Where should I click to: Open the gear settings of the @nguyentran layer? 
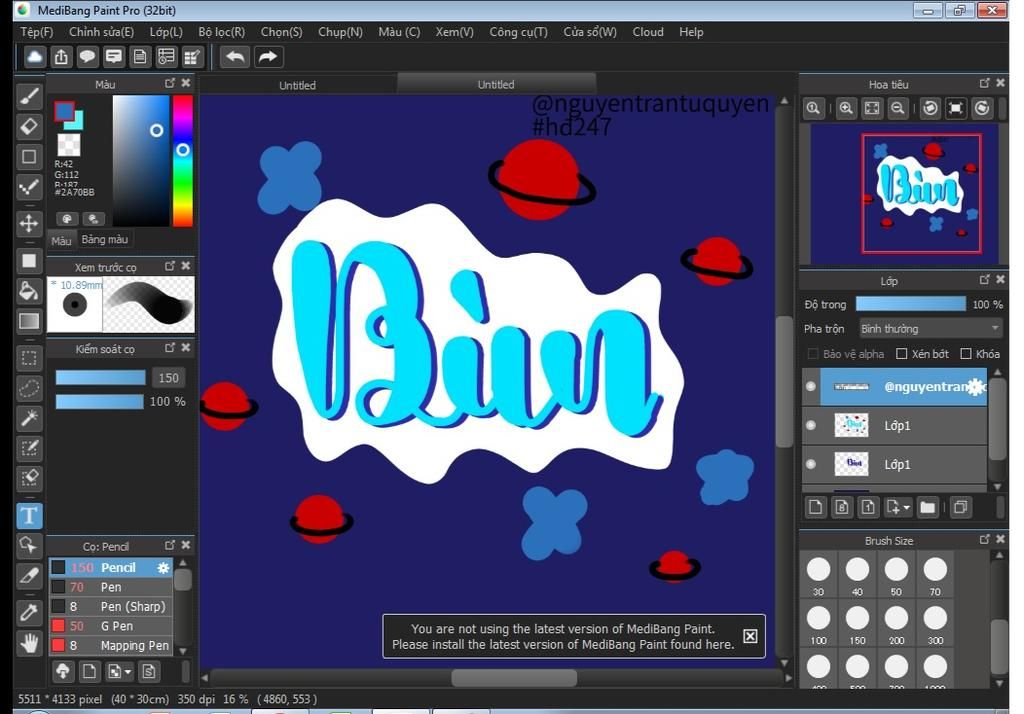[x=976, y=387]
